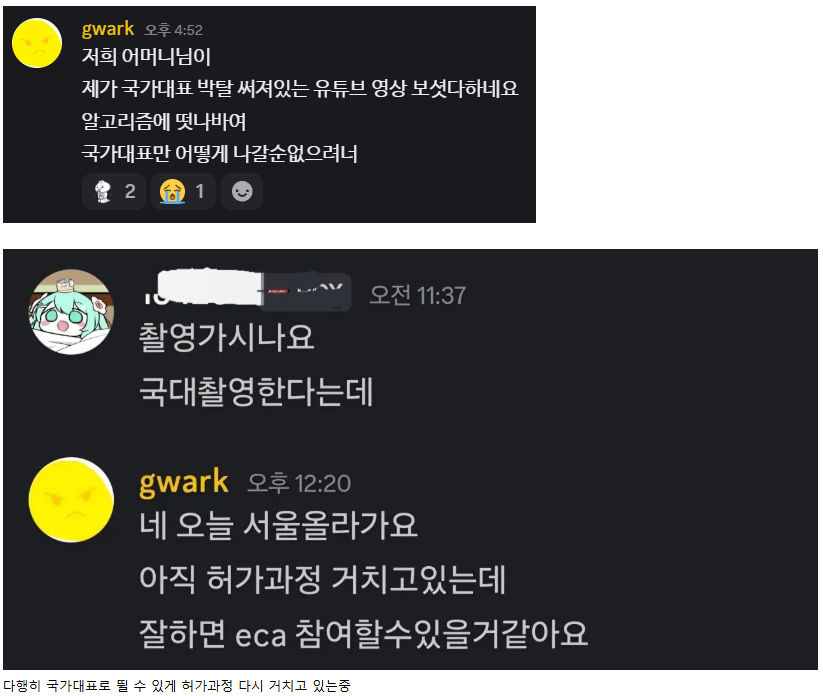Viewport: 823px width, 696px height.
Task: Click the caption text below the chat image
Action: [176, 686]
